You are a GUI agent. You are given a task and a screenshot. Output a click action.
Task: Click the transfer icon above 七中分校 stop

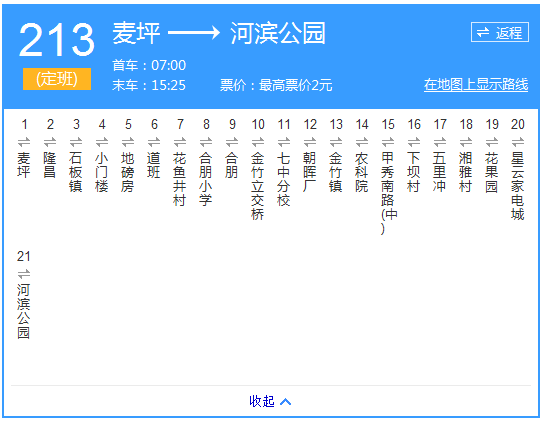[x=284, y=142]
